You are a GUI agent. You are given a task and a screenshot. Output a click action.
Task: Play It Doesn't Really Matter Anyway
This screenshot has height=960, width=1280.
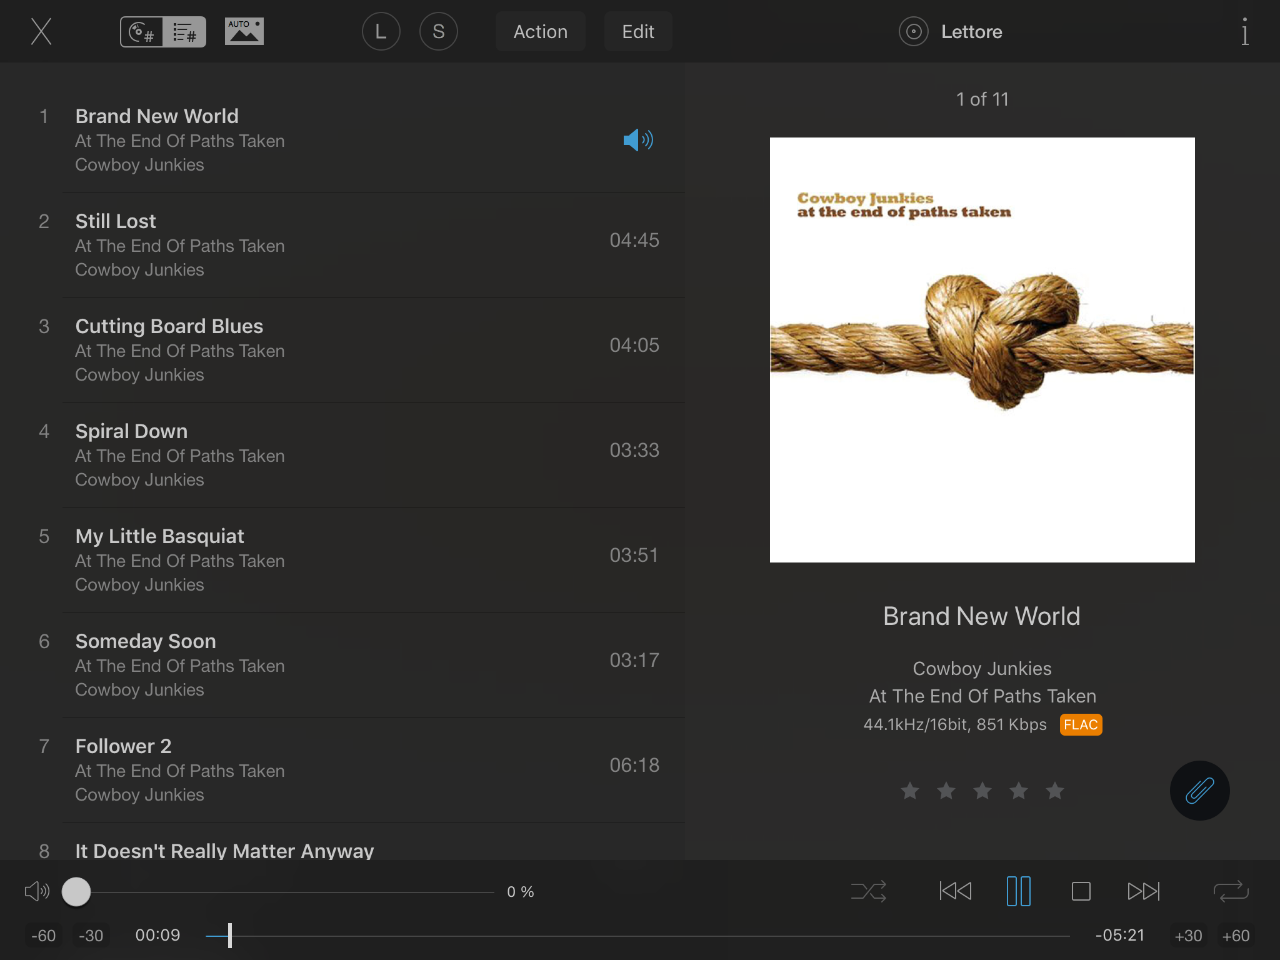(x=343, y=842)
